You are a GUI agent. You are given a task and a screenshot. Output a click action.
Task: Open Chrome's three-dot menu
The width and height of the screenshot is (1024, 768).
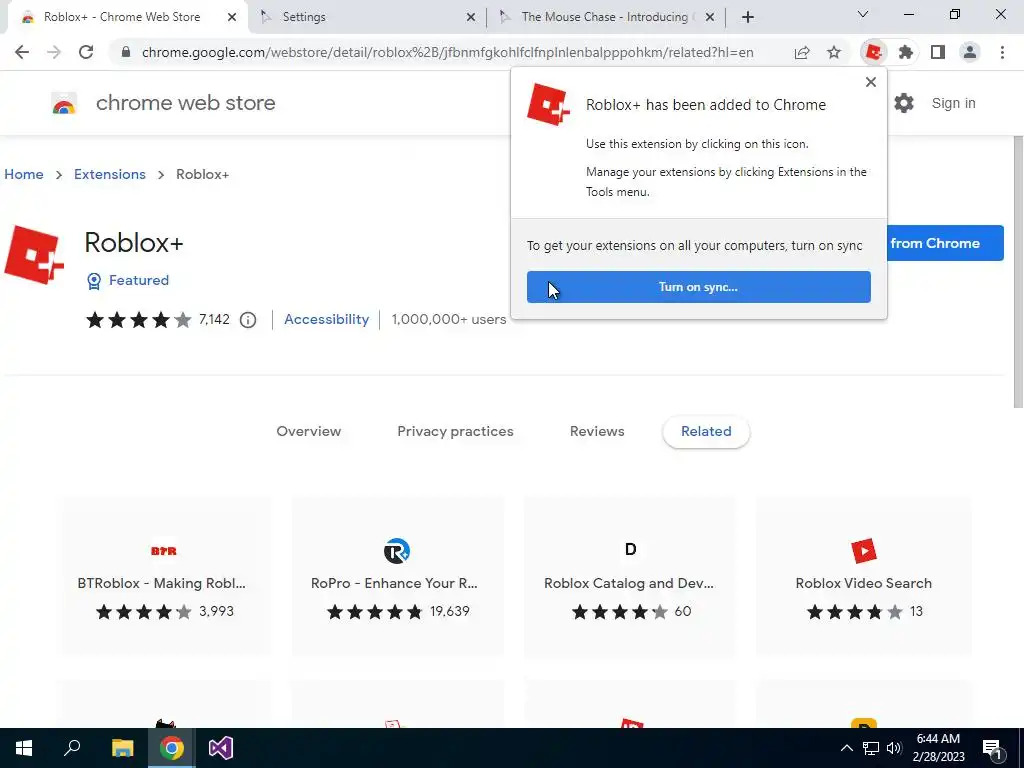coord(1002,52)
